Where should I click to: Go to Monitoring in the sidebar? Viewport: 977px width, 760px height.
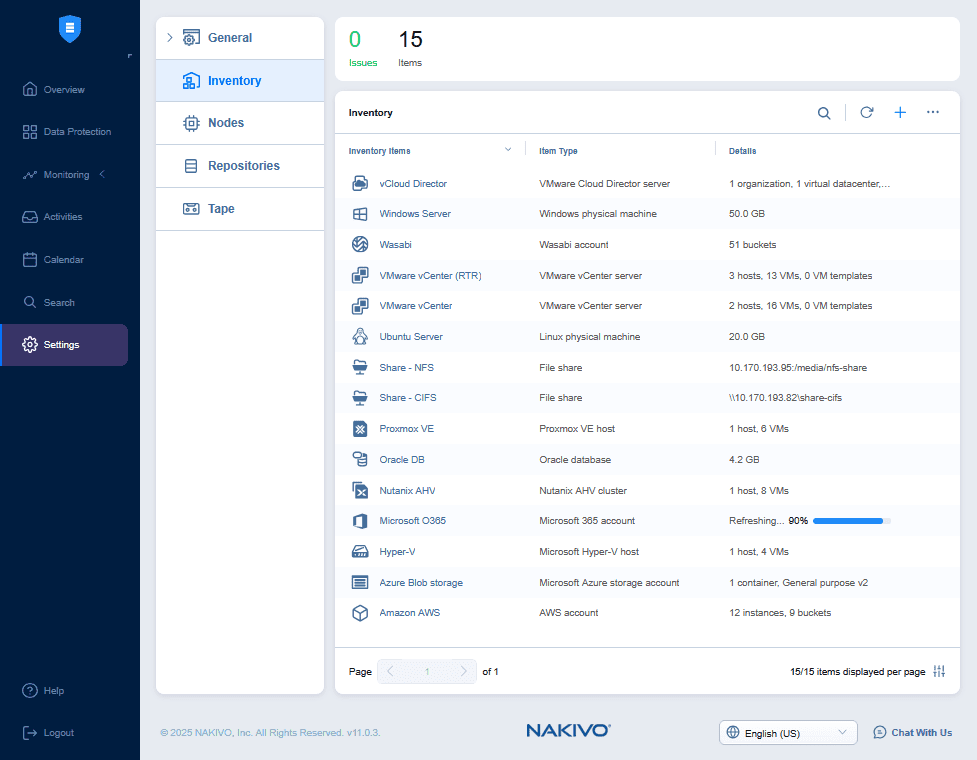click(66, 174)
